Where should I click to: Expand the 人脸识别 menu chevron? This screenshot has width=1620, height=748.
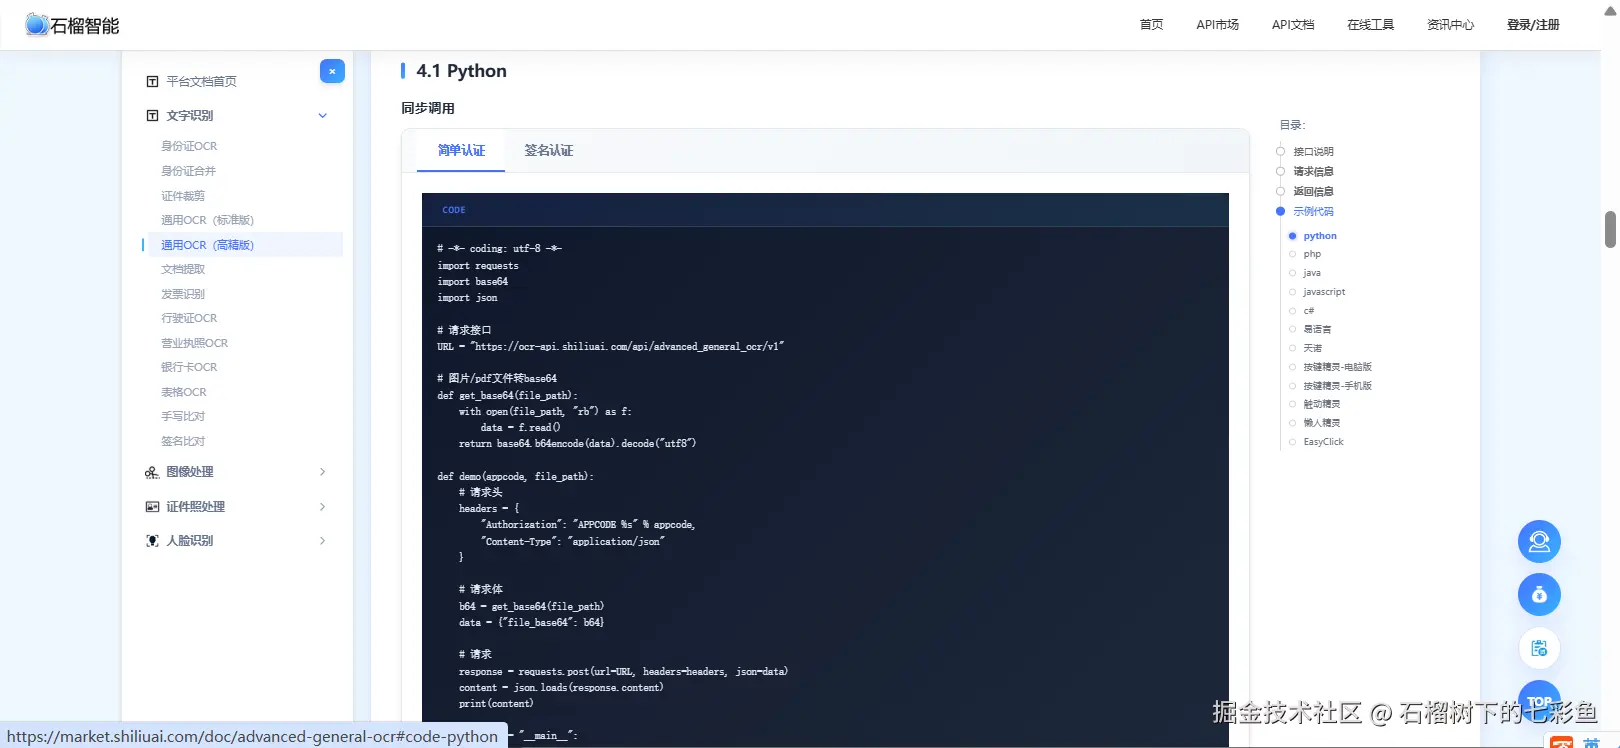pyautogui.click(x=322, y=541)
